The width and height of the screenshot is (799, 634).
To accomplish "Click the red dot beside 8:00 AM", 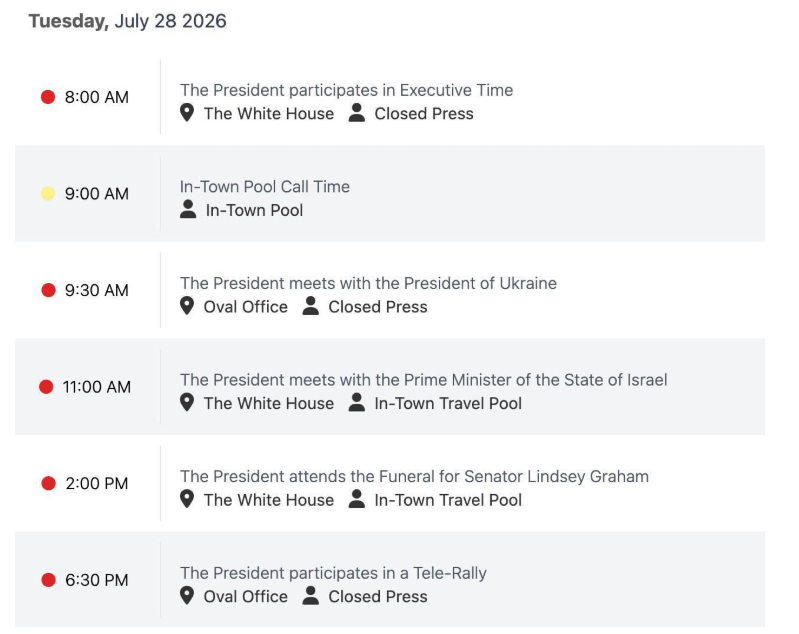I will [48, 97].
